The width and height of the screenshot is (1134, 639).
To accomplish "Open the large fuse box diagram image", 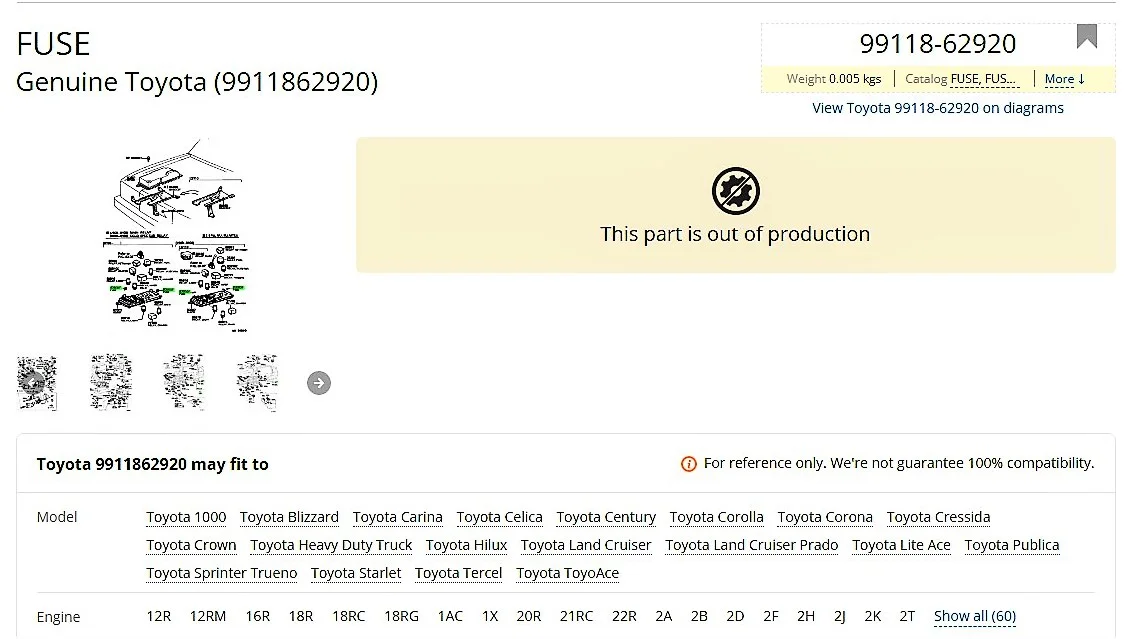I will point(180,236).
